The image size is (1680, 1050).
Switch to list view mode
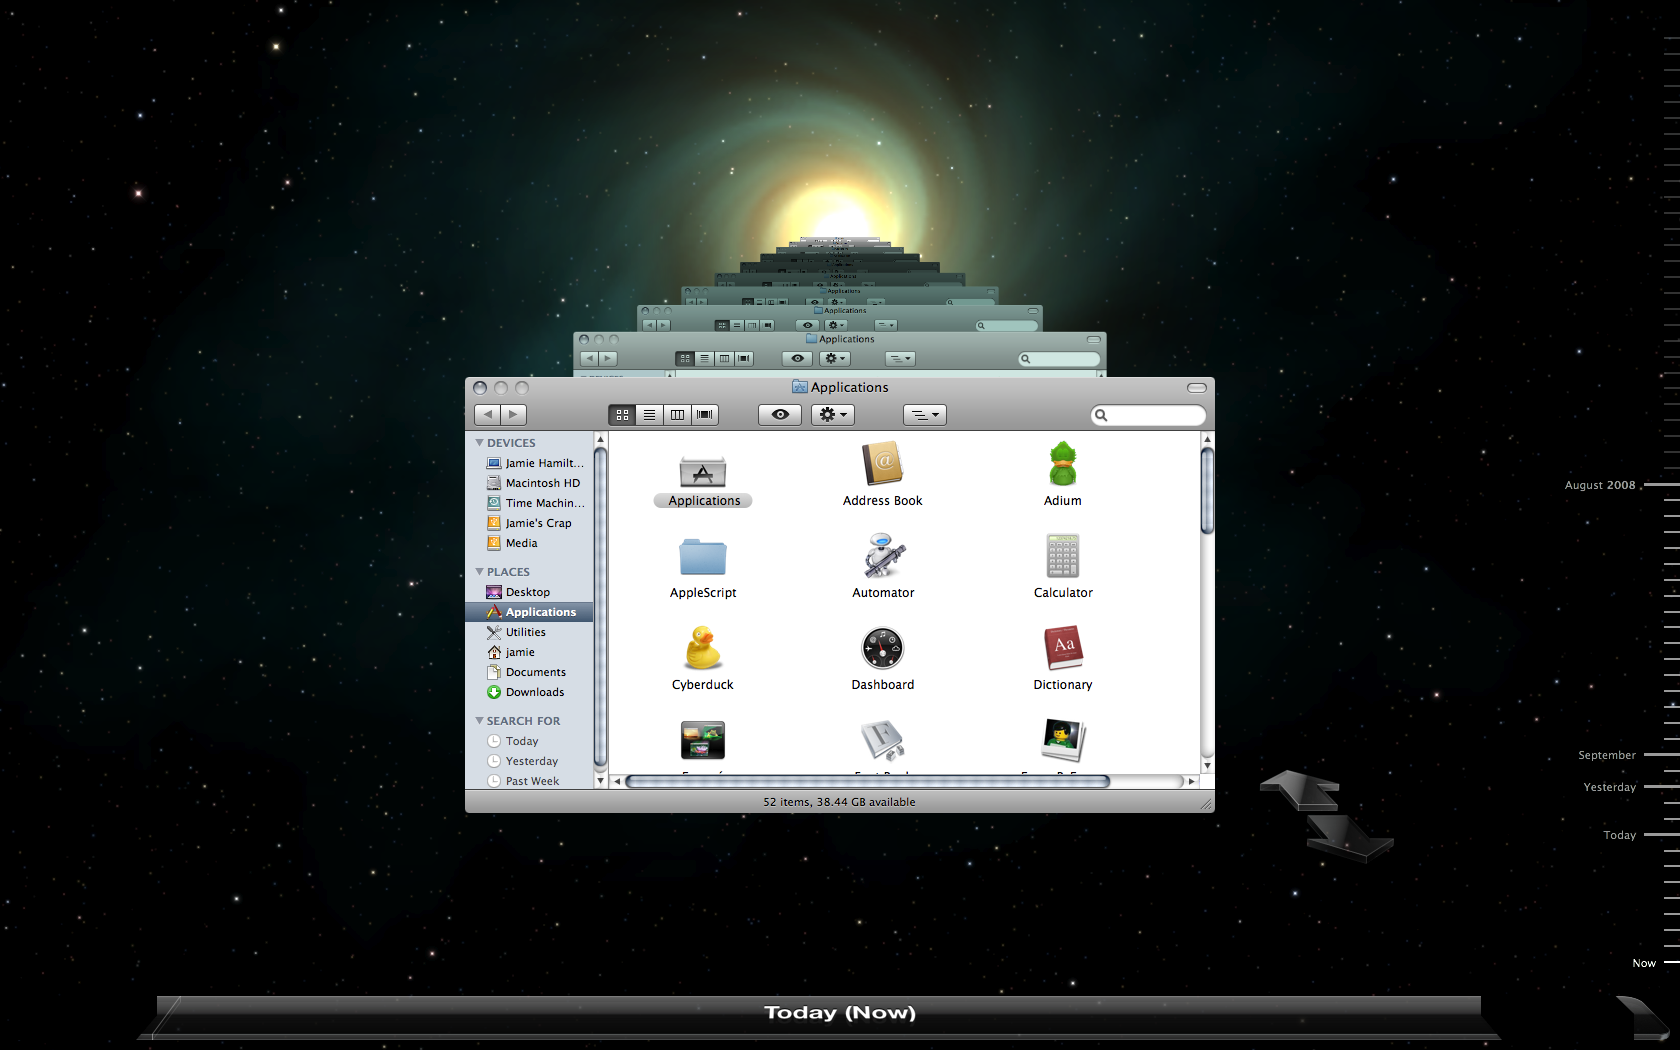pos(650,415)
